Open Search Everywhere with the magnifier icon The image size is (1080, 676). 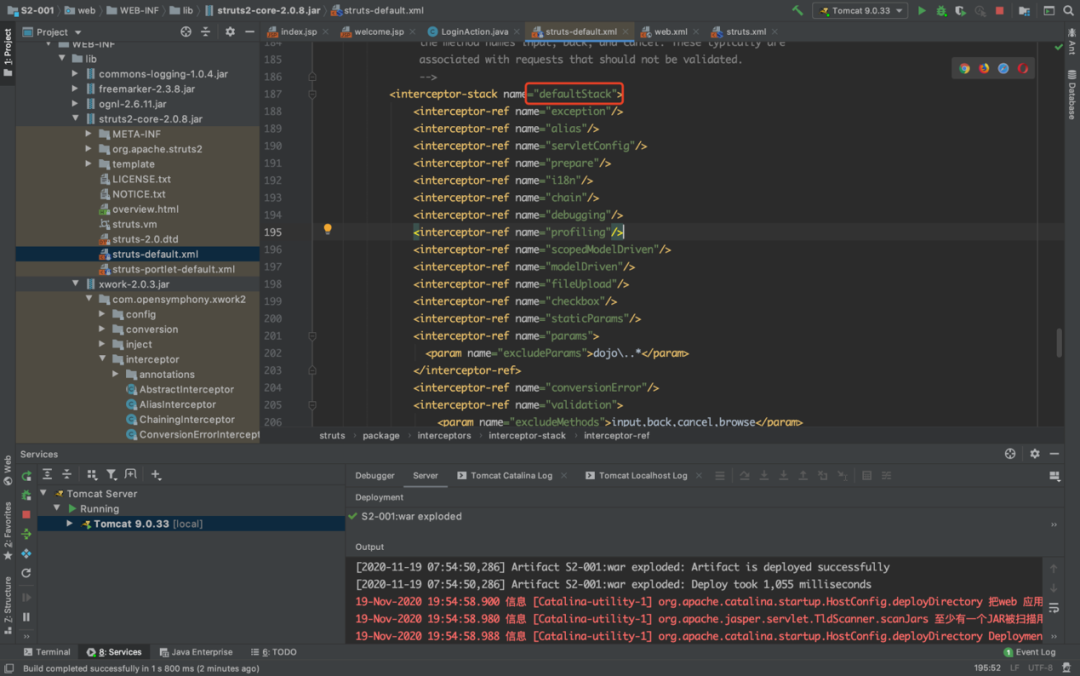[x=1068, y=10]
